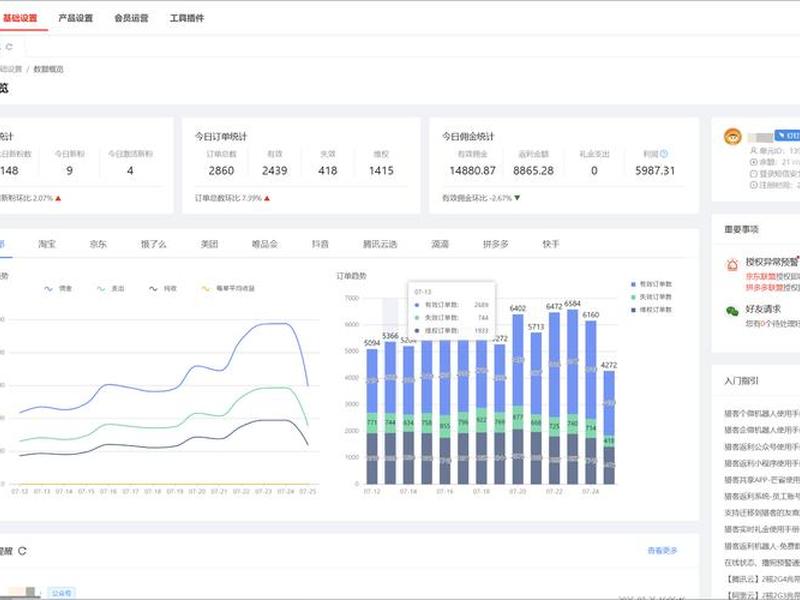
Task: Click the user avatar icon
Action: coord(733,136)
